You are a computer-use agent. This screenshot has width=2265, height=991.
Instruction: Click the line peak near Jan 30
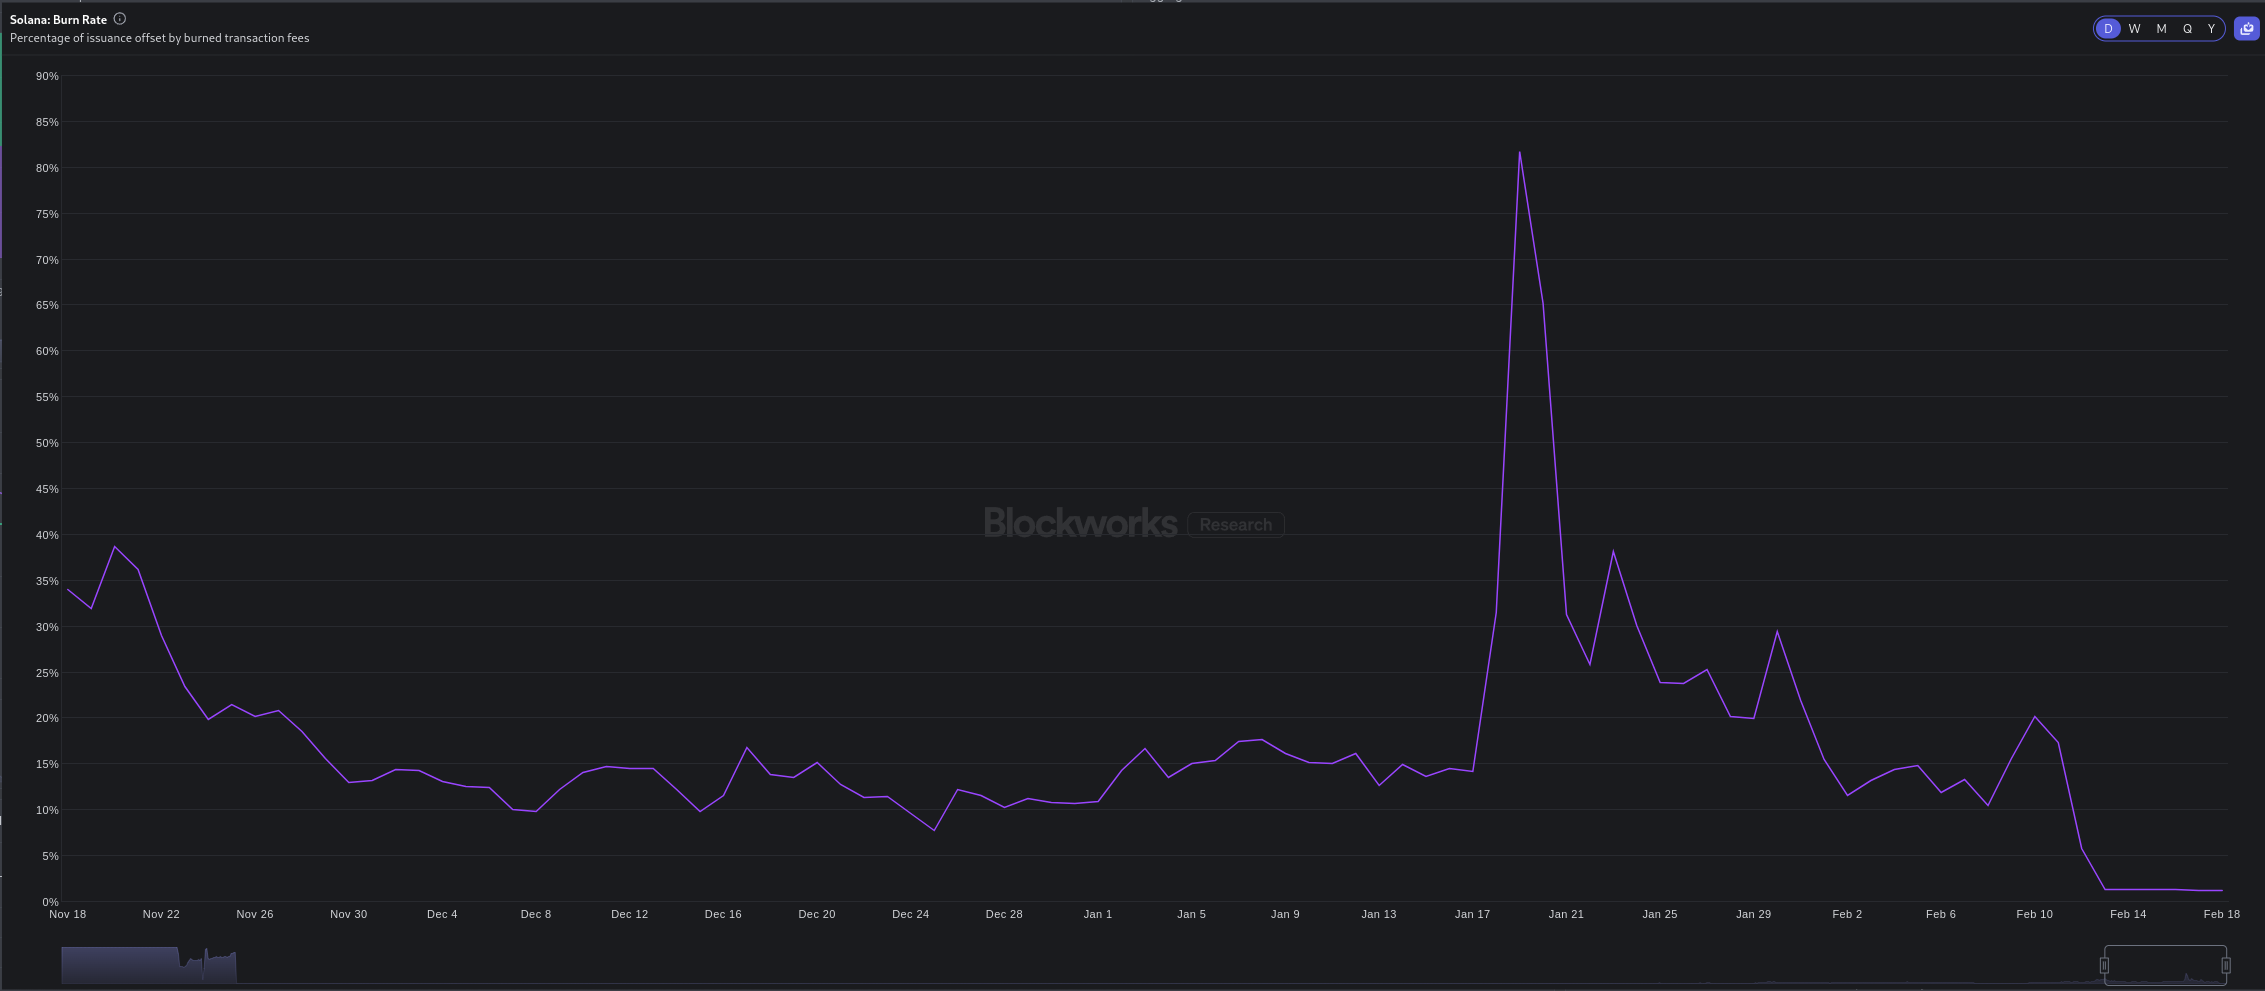1777,632
